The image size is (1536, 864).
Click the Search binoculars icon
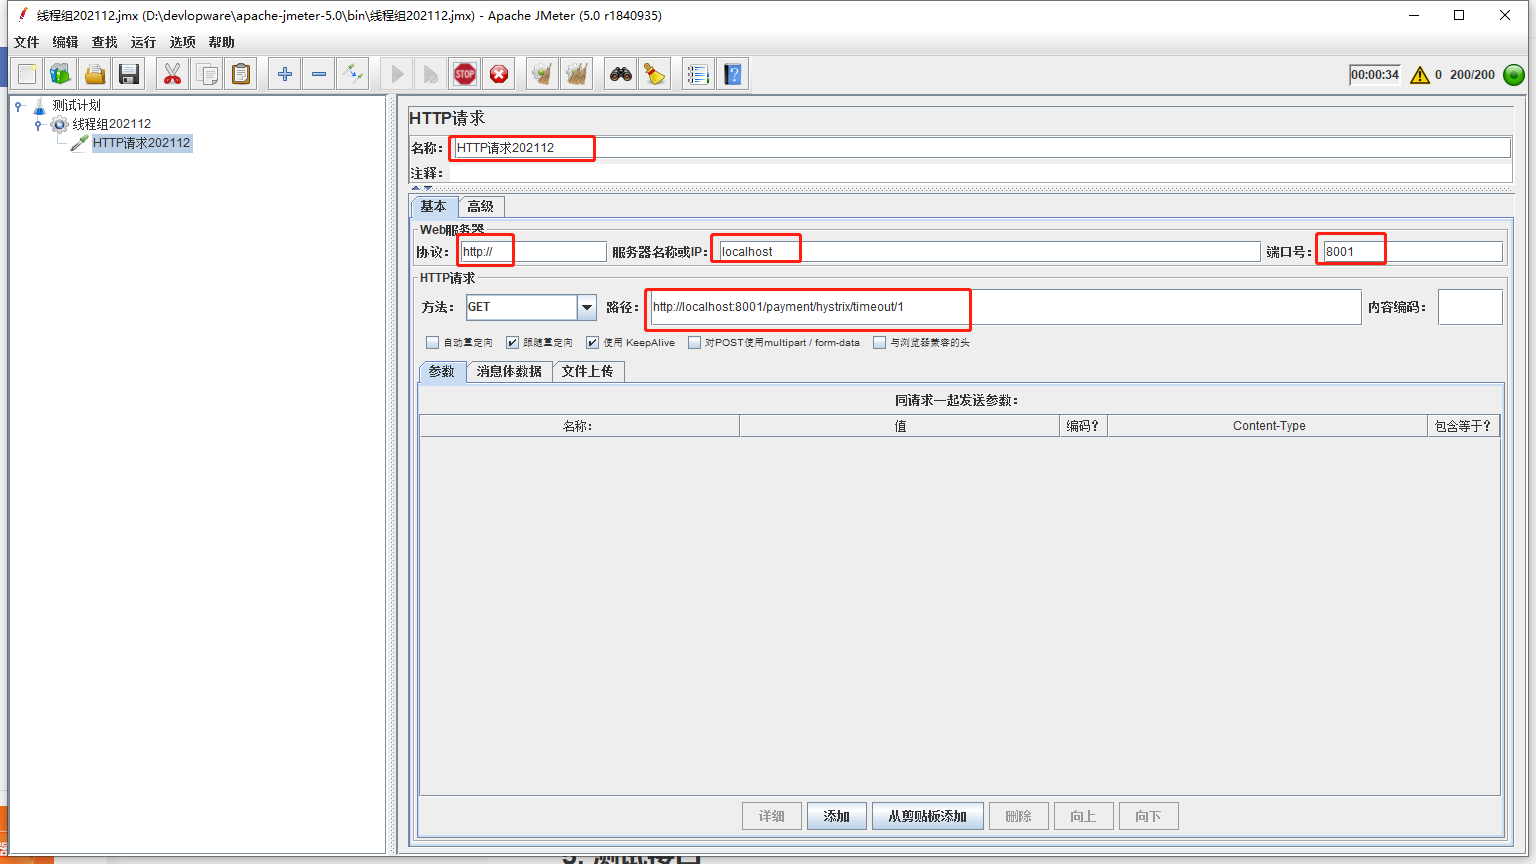(621, 74)
